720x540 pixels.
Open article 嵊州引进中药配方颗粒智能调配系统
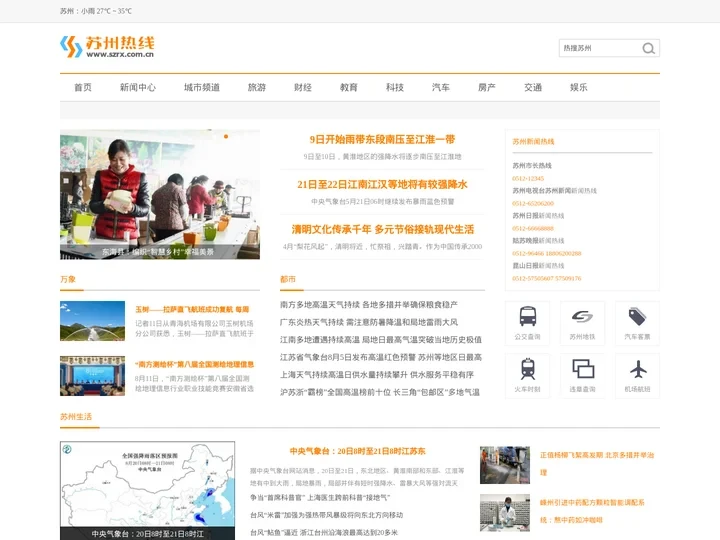[592, 511]
